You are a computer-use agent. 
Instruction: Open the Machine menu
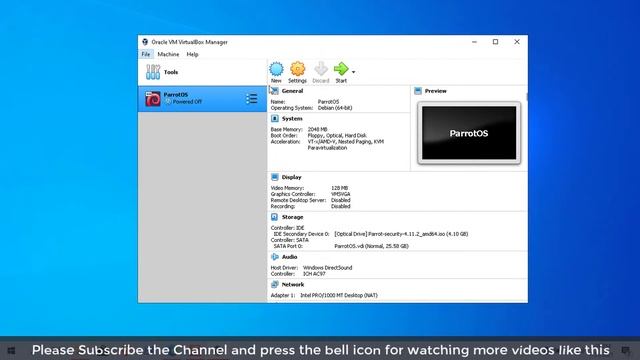pos(168,54)
